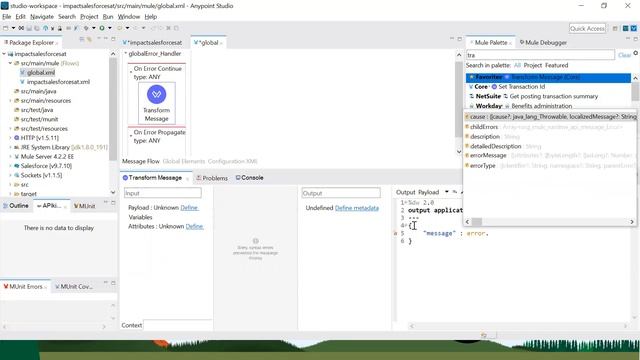The height and width of the screenshot is (360, 640).
Task: Collapse the impactsalesforcesat project node
Action: pyautogui.click(x=4, y=53)
